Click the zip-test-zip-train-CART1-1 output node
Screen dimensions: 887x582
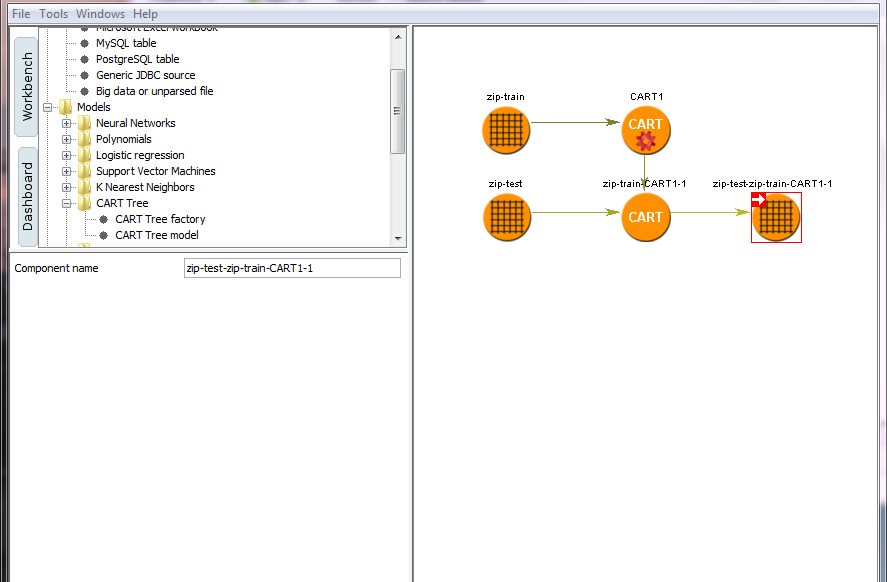coord(776,217)
